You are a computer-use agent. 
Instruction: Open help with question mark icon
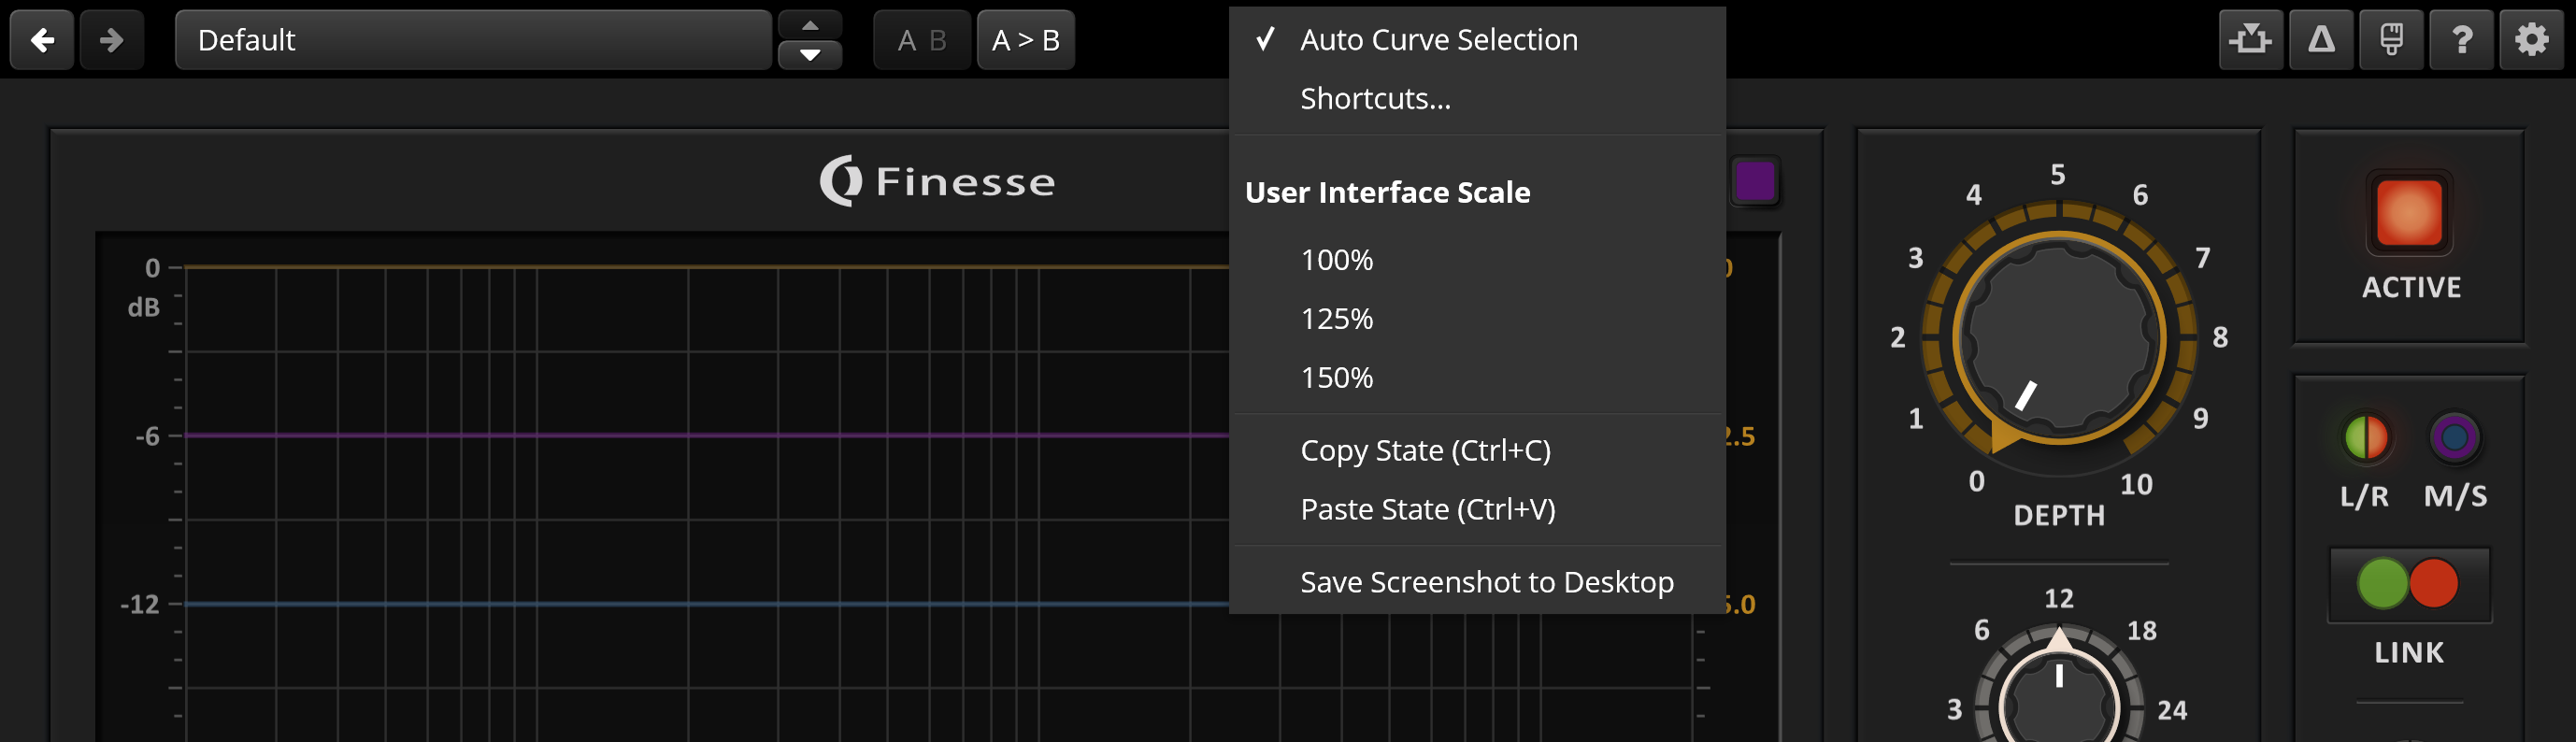(x=2461, y=40)
